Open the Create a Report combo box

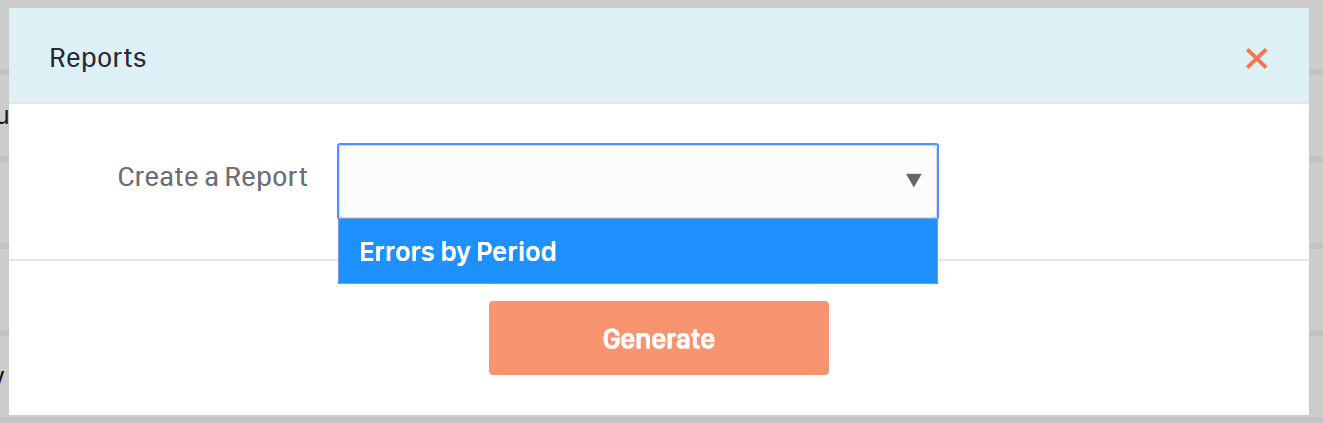coord(620,181)
